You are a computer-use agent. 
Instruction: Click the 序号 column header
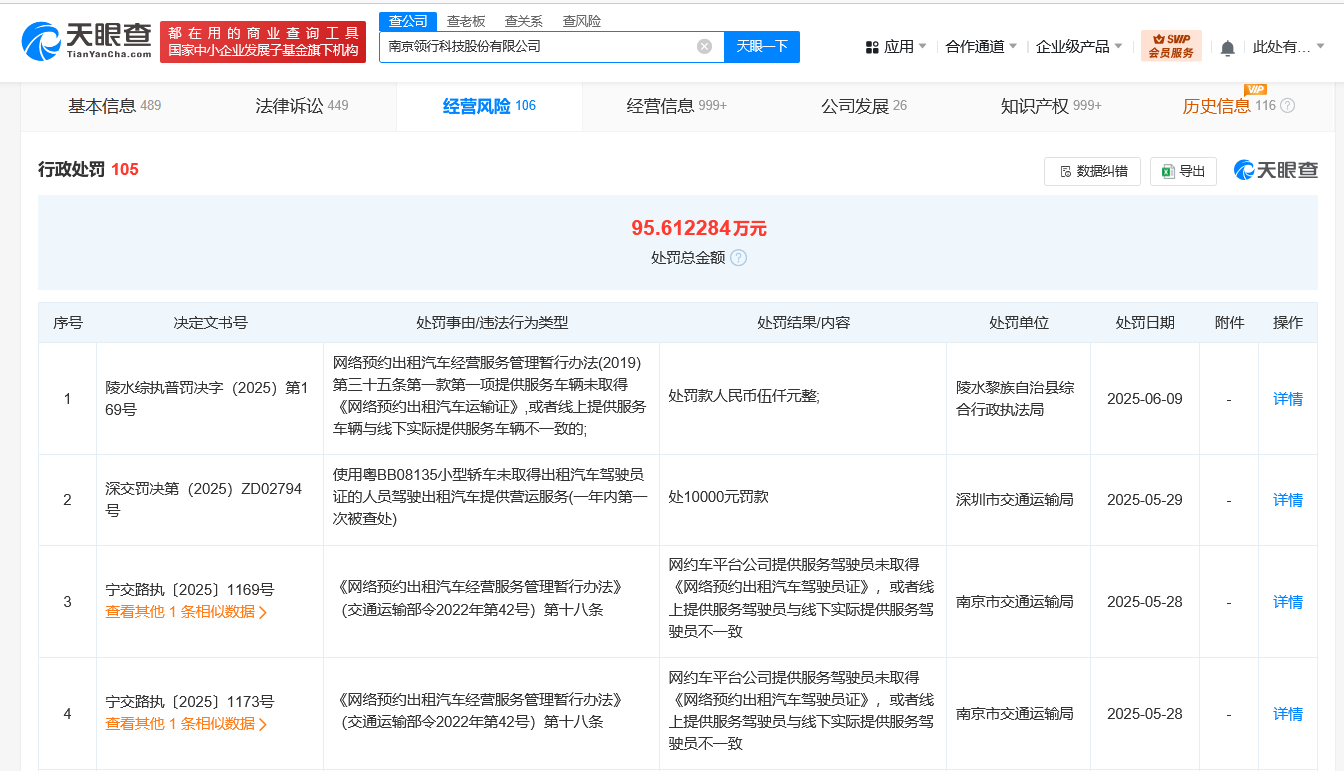[x=68, y=323]
